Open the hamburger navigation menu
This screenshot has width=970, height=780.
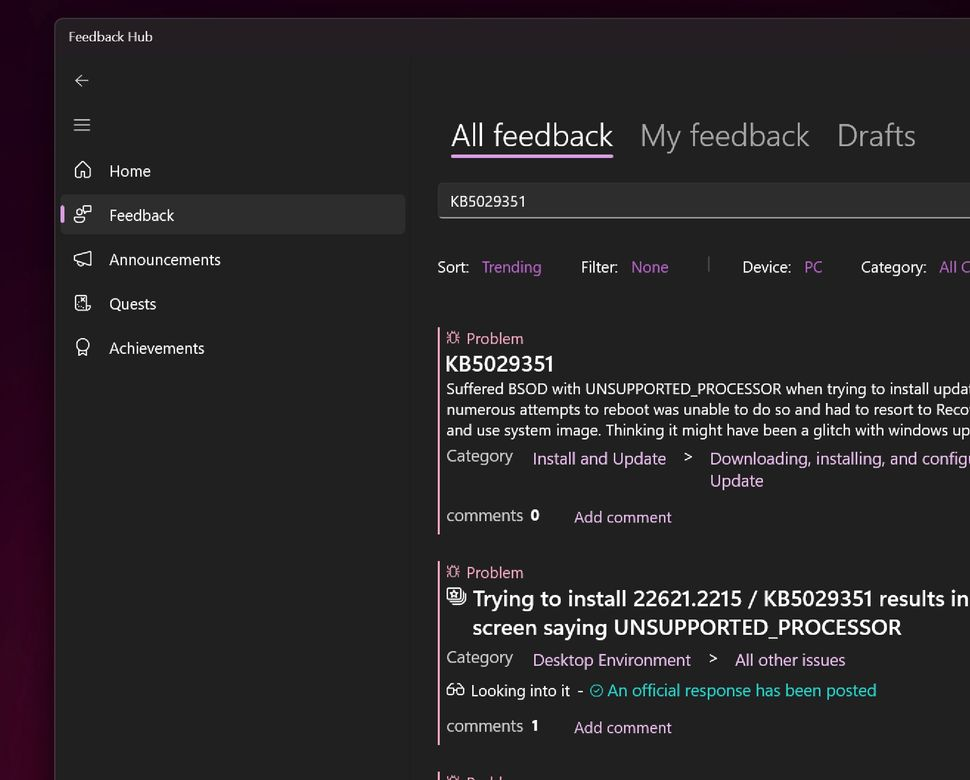coord(82,125)
